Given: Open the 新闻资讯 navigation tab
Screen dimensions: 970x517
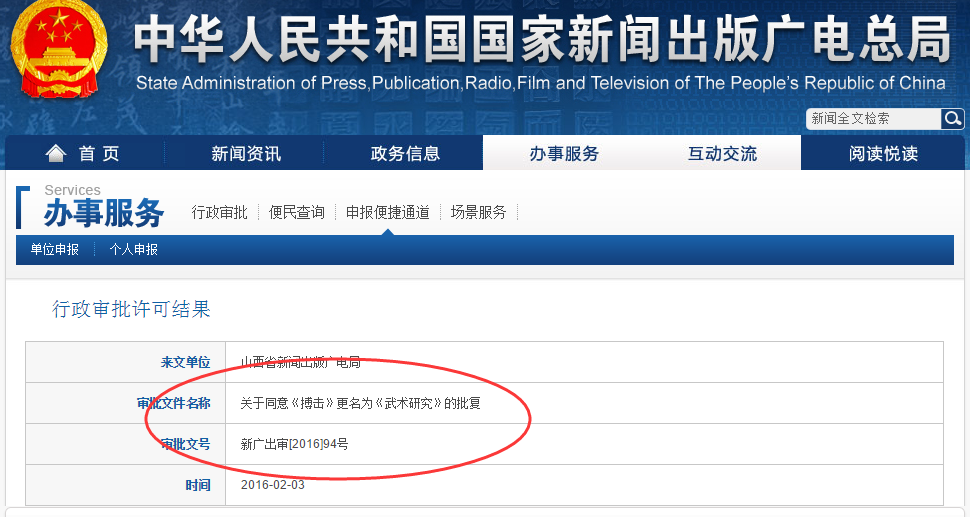Looking at the screenshot, I should (x=246, y=153).
